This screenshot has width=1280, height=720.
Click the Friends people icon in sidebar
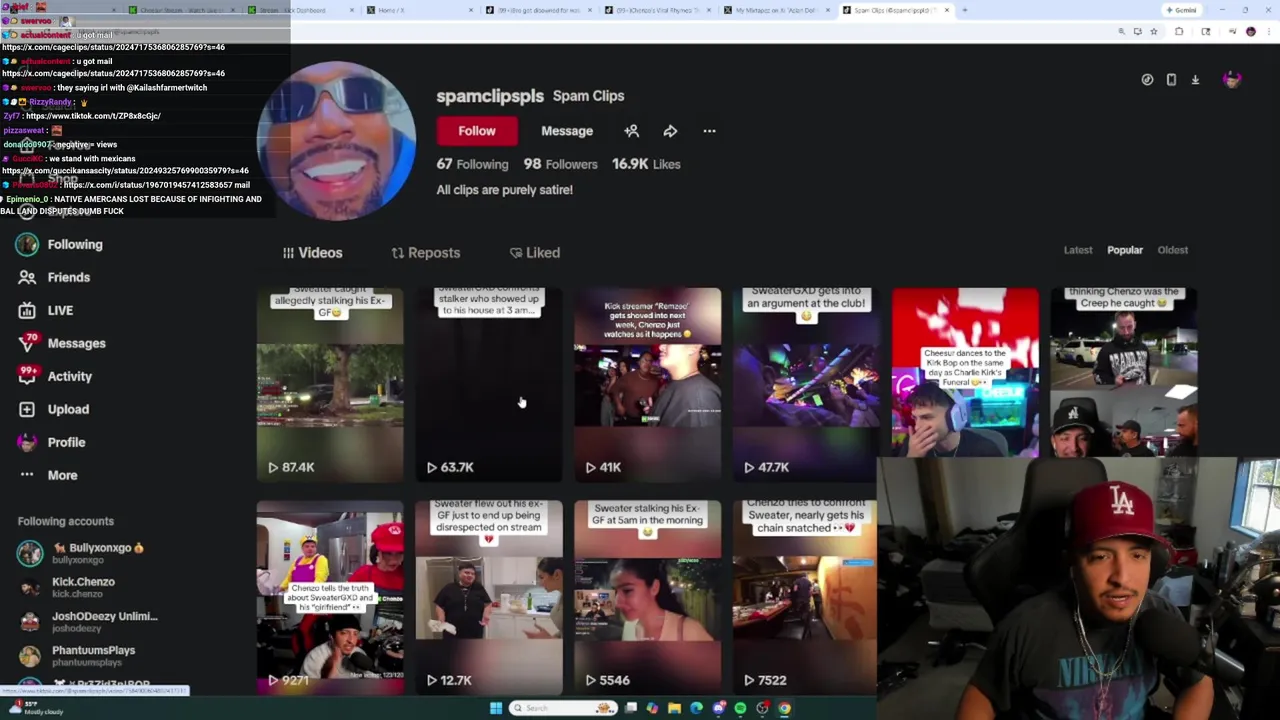coord(27,277)
